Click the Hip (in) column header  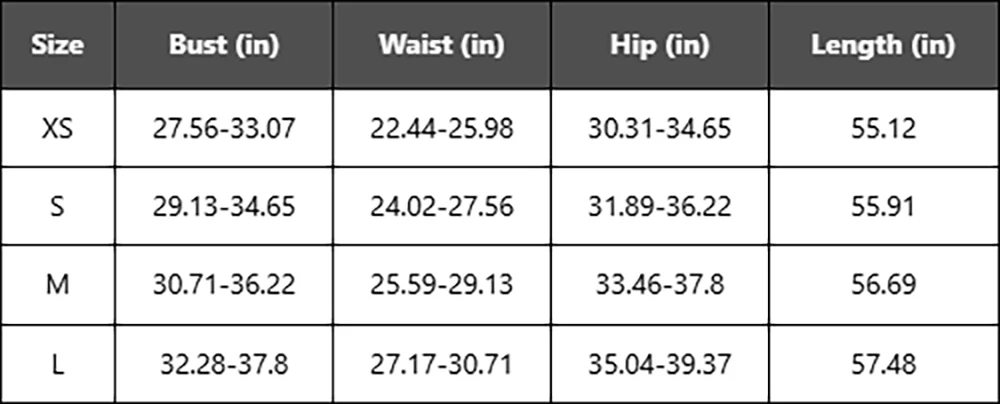click(659, 45)
